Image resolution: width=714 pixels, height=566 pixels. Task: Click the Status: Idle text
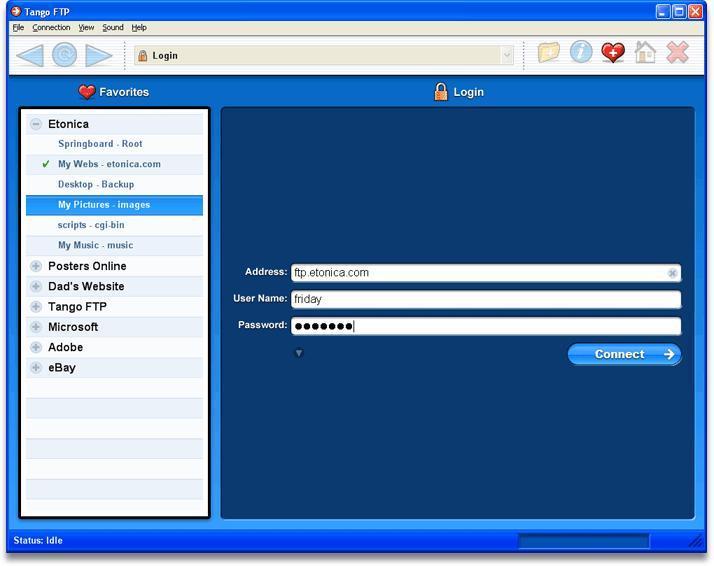(x=38, y=541)
